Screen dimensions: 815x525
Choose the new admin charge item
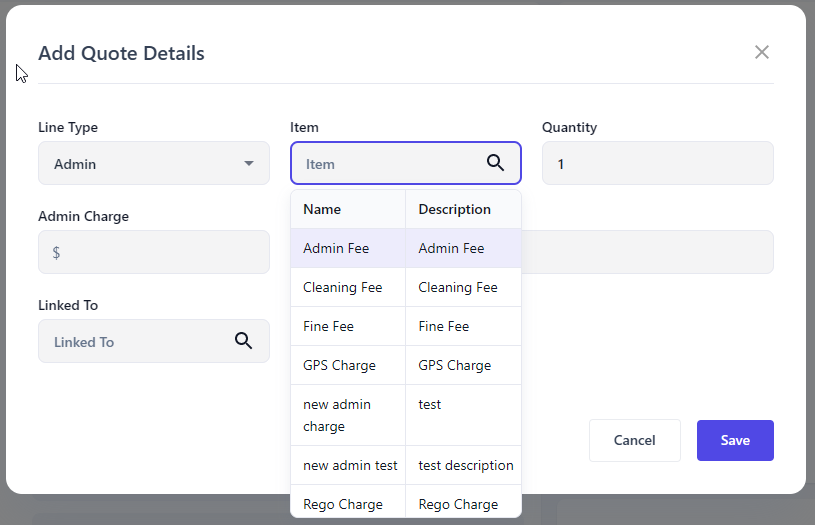click(337, 415)
